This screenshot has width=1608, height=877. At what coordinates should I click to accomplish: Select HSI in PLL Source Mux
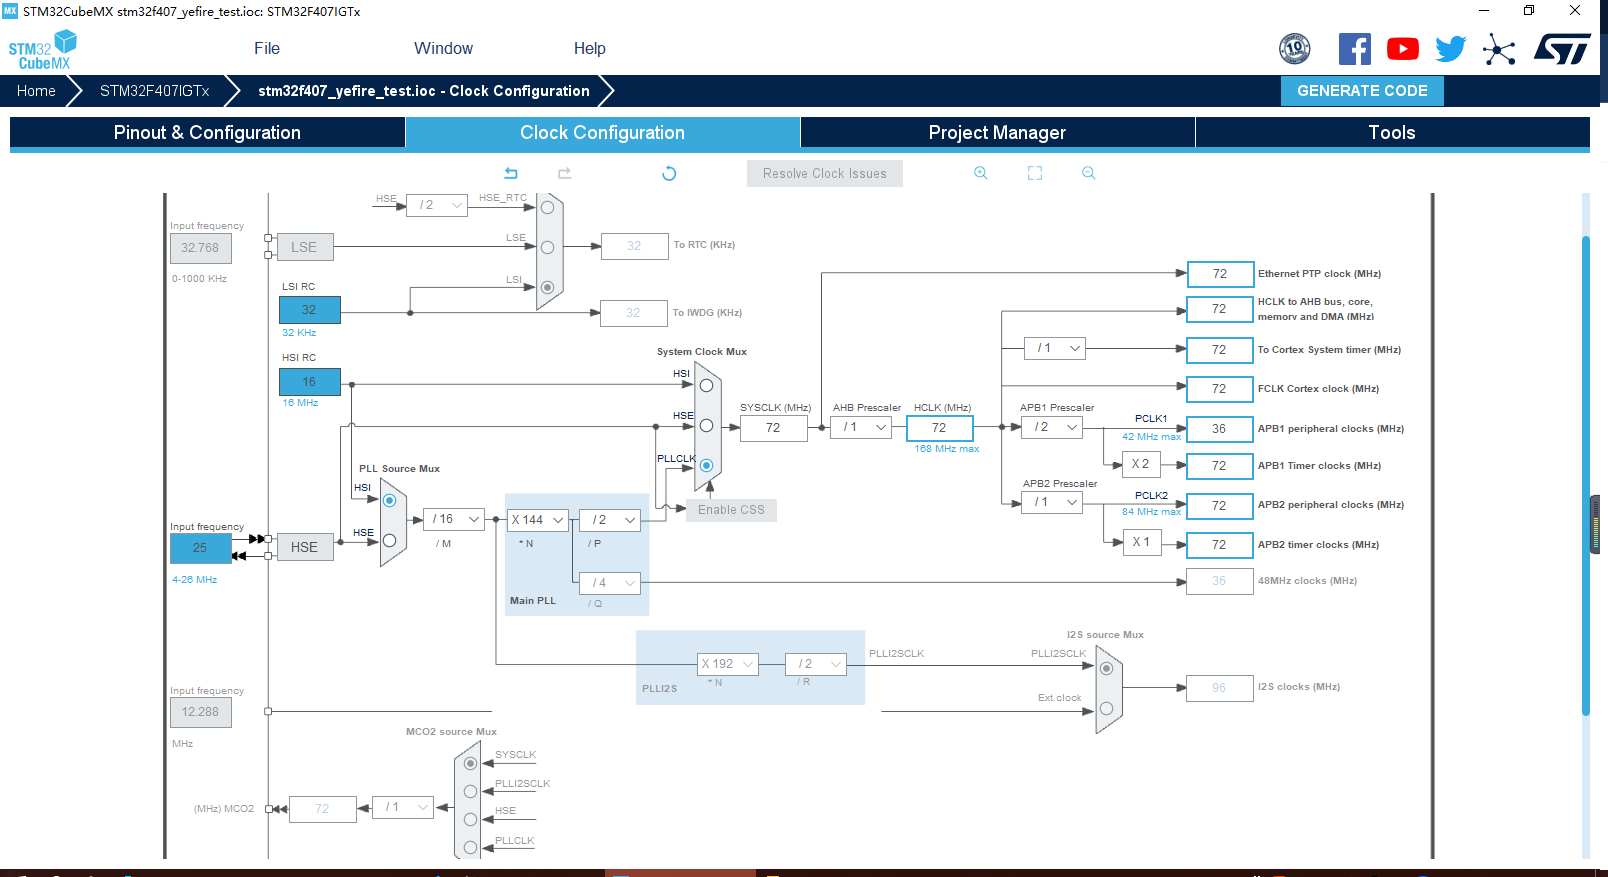click(389, 500)
